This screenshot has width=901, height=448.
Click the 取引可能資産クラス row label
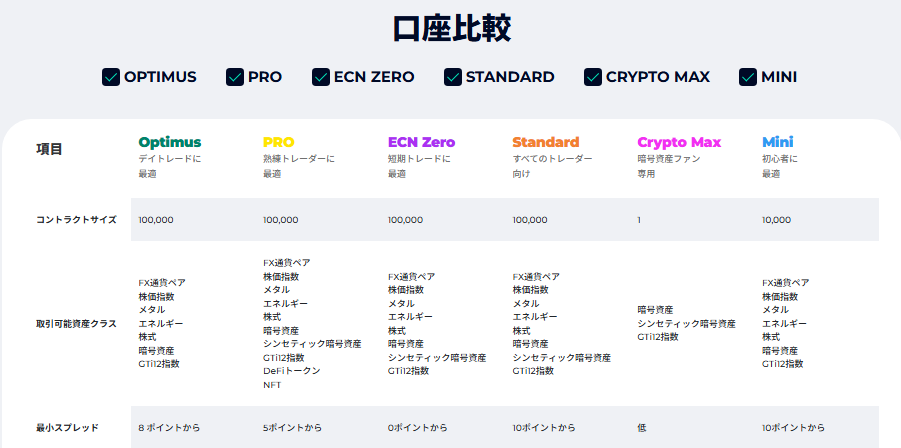click(76, 324)
